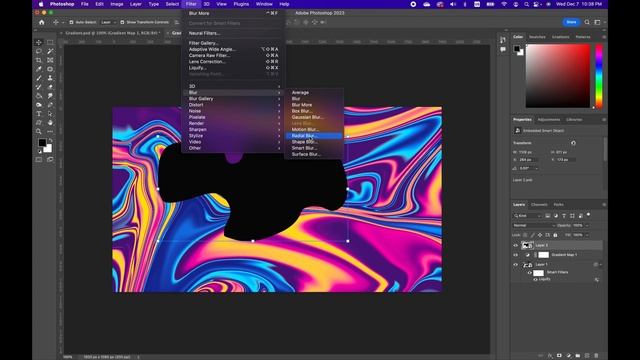Select the Rectangular Marquee tool

[50, 42]
